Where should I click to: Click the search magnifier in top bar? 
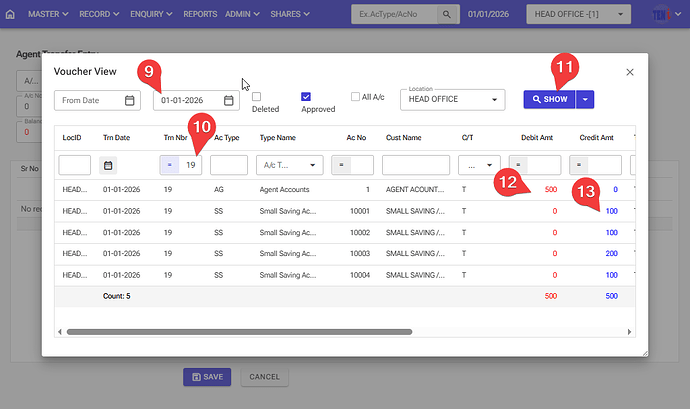pyautogui.click(x=446, y=15)
